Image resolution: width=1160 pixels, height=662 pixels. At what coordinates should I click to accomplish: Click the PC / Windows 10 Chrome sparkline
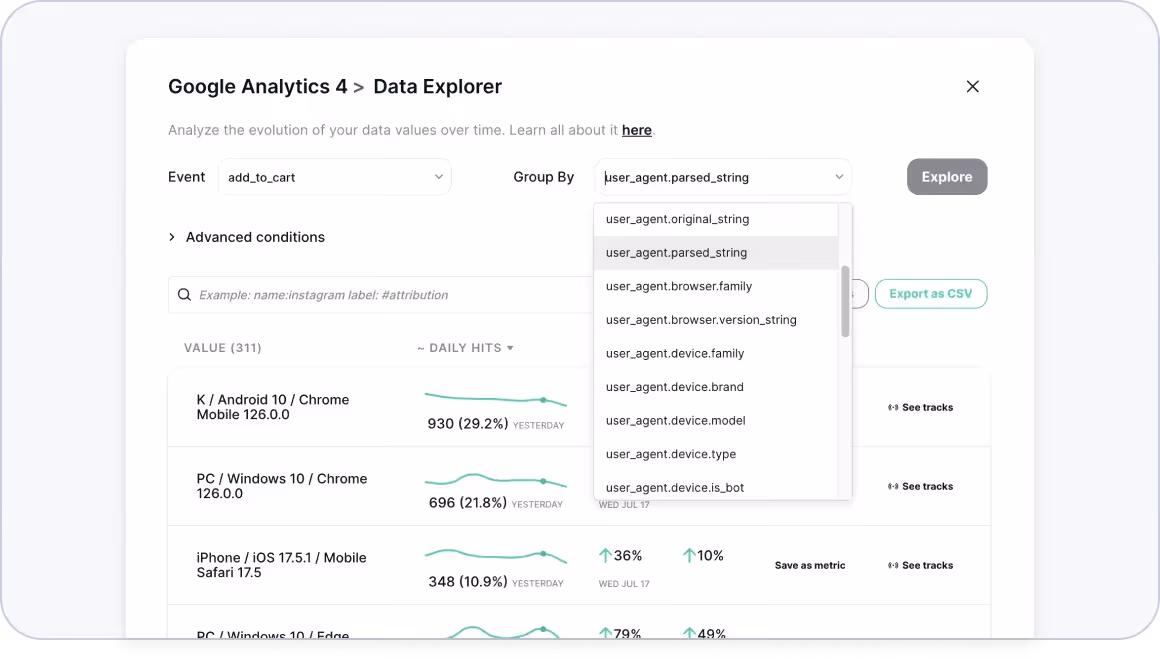[496, 480]
